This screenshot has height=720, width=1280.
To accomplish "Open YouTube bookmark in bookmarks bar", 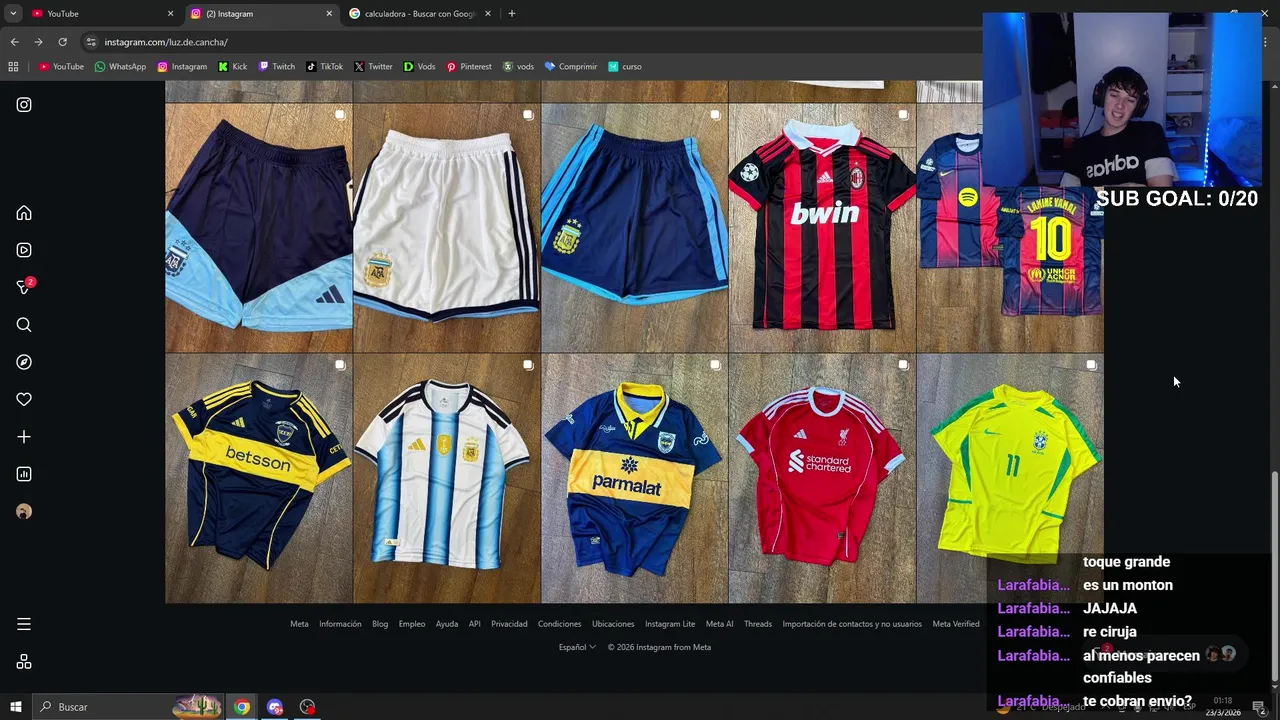I will [x=61, y=67].
